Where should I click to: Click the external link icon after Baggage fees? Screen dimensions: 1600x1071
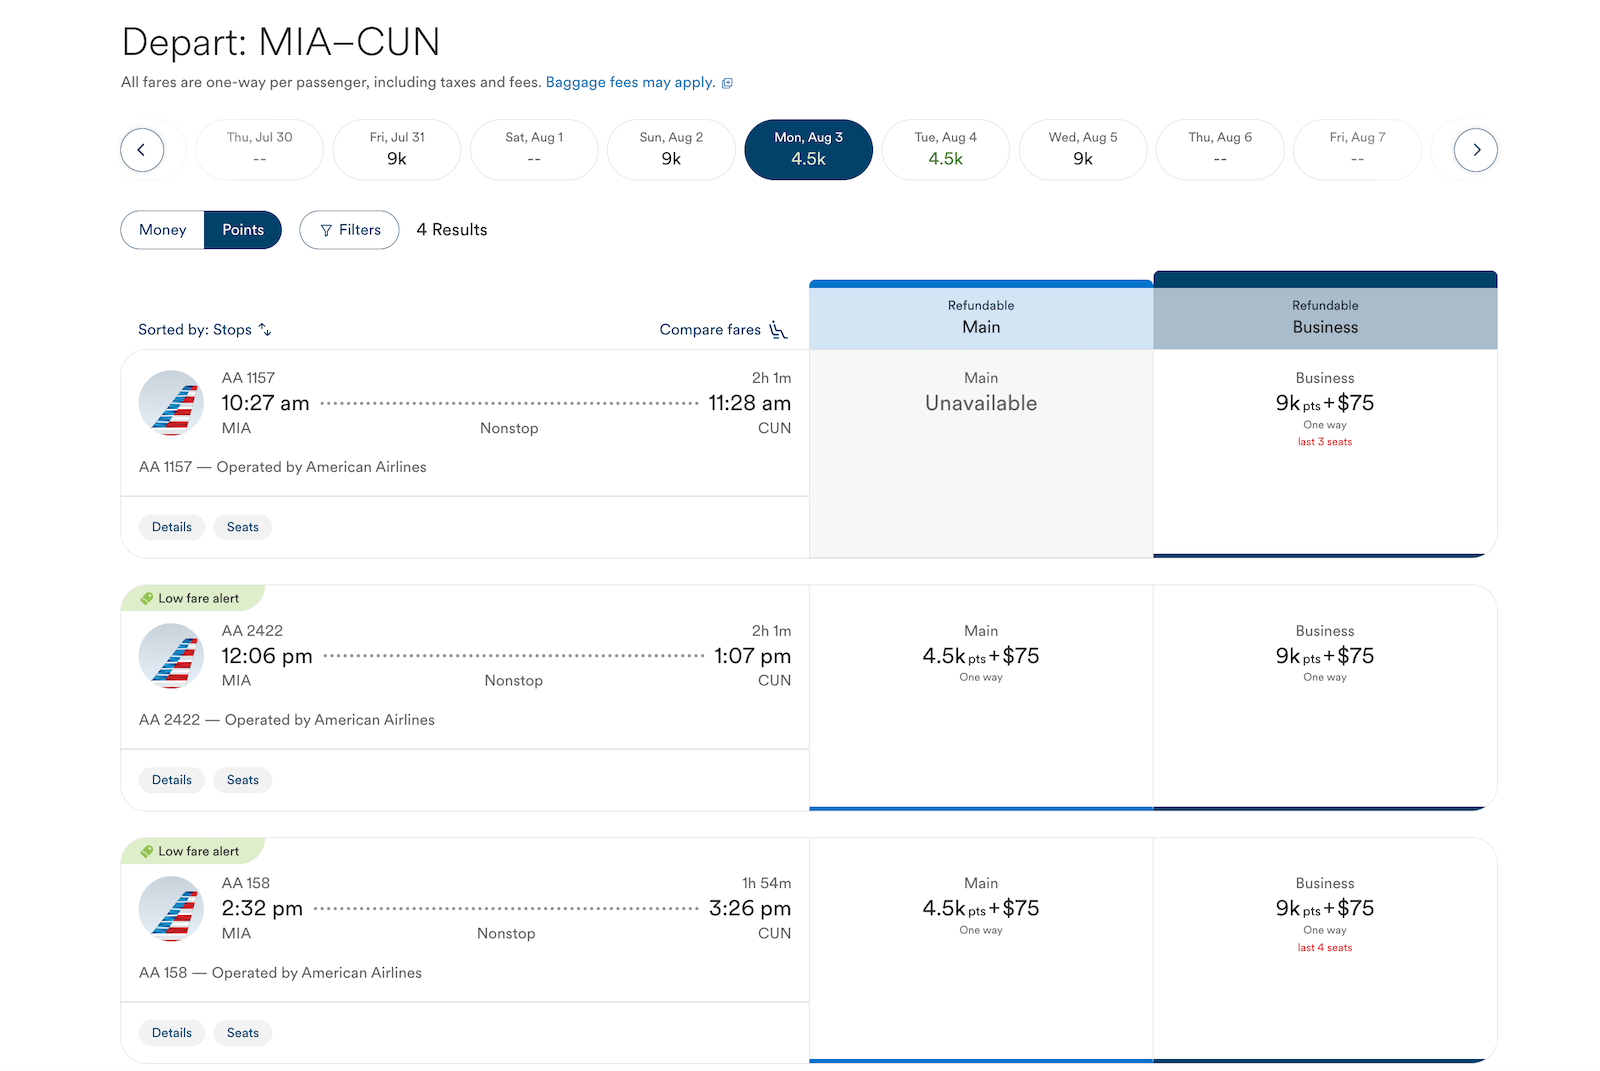coord(727,83)
